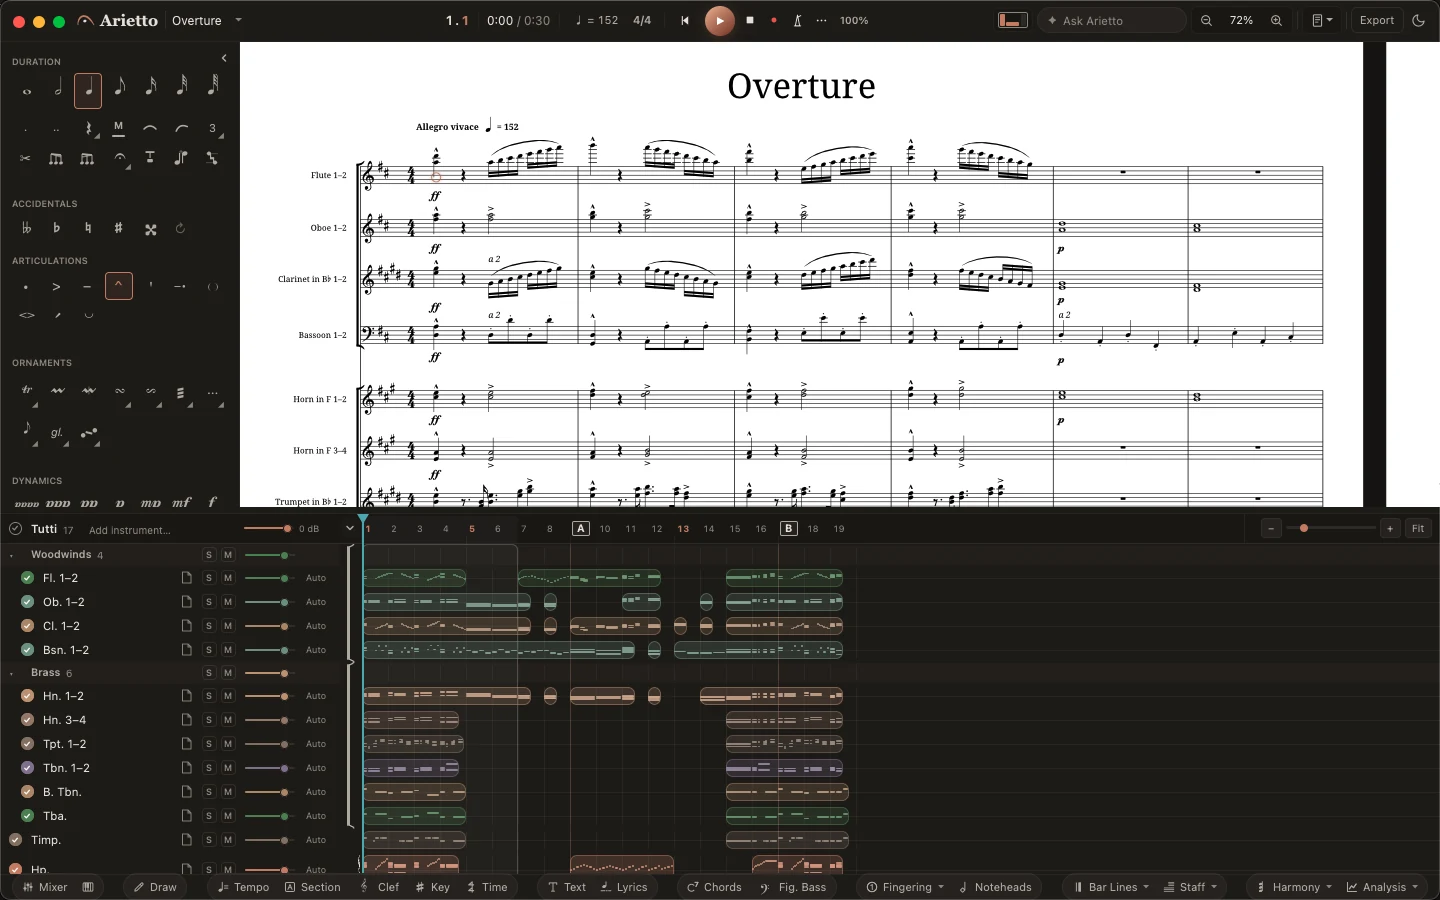Image resolution: width=1440 pixels, height=900 pixels.
Task: Switch to dark mode moon icon
Action: [1418, 21]
